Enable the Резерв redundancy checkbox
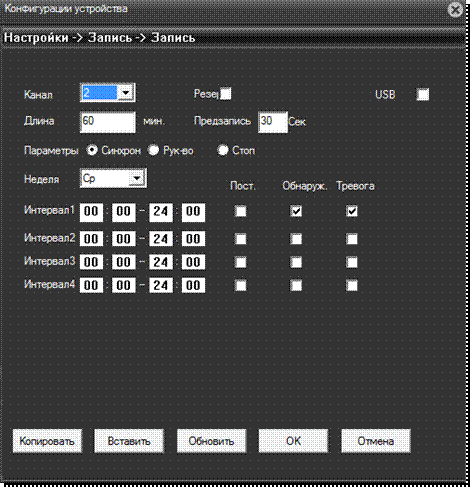This screenshot has height=487, width=470. tap(226, 94)
